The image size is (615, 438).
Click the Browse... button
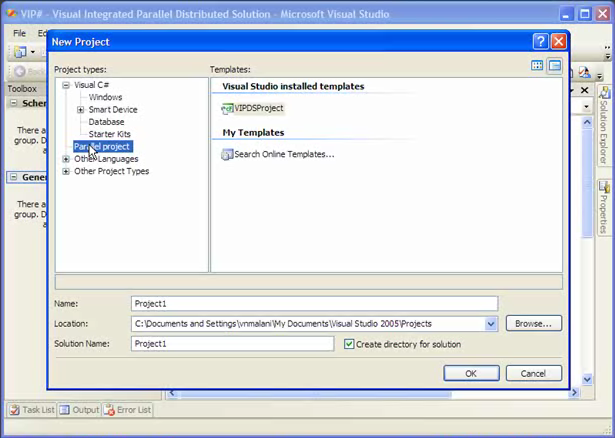533,324
